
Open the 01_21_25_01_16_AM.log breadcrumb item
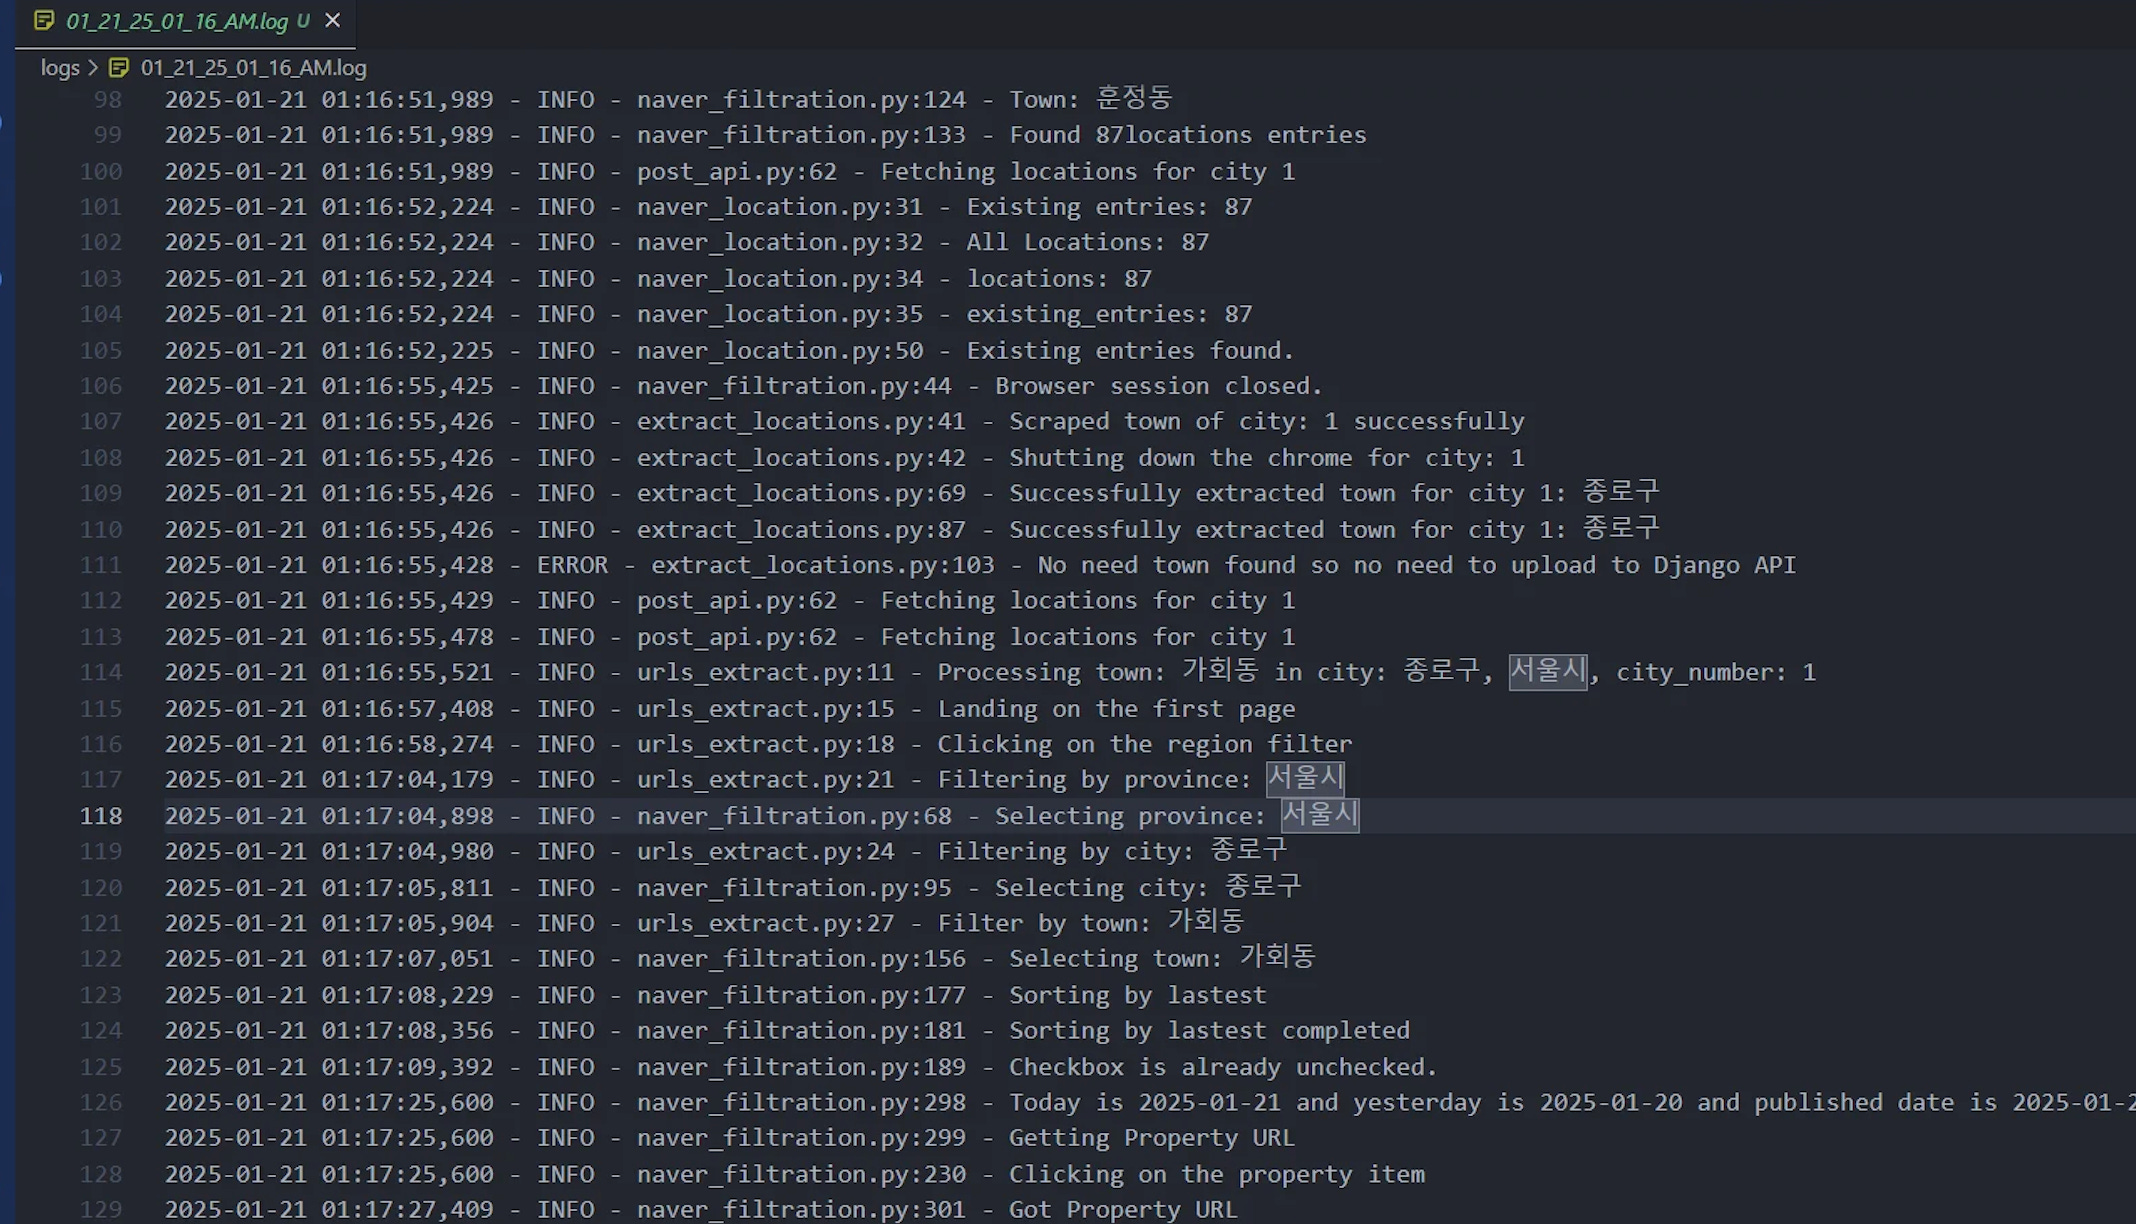(x=253, y=68)
